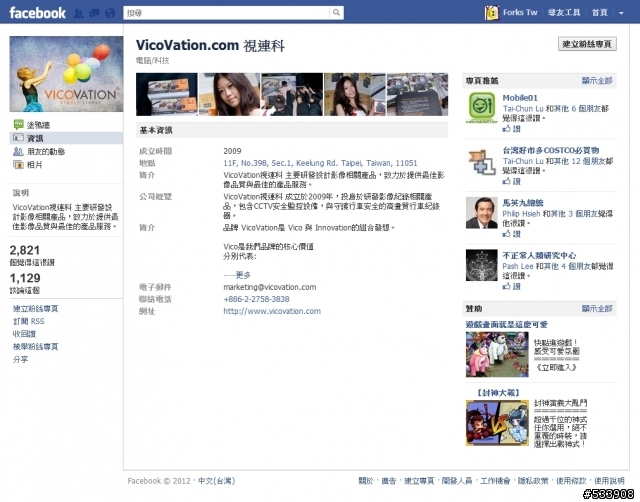
Task: Click the 中文(台灣) language link in footer
Action: (x=216, y=481)
